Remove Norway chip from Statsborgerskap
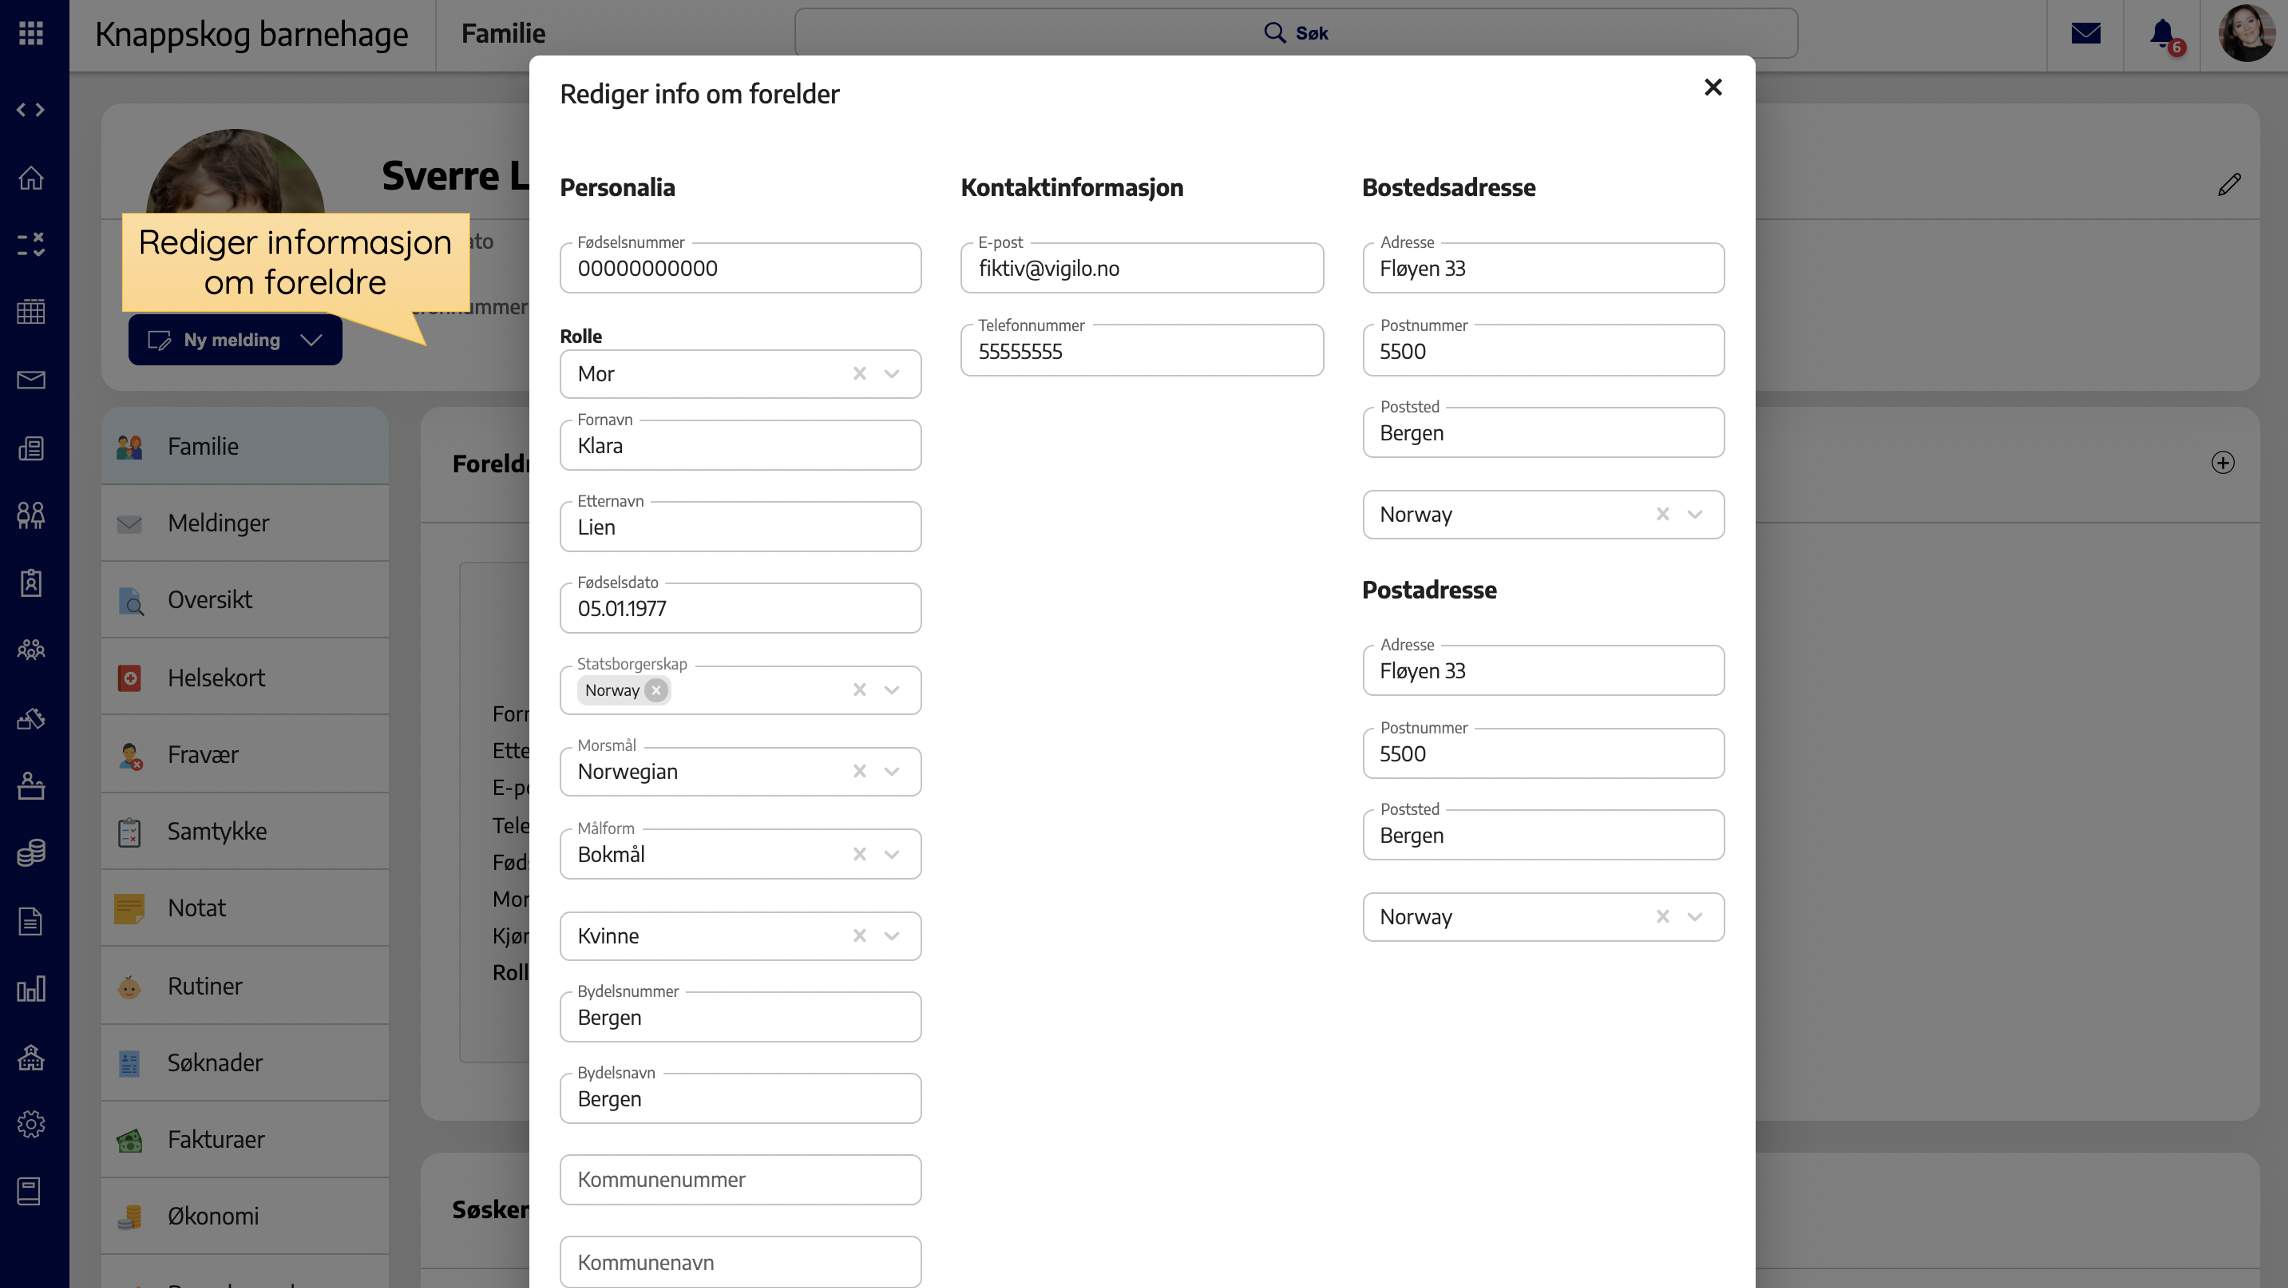Image resolution: width=2288 pixels, height=1288 pixels. tap(656, 691)
